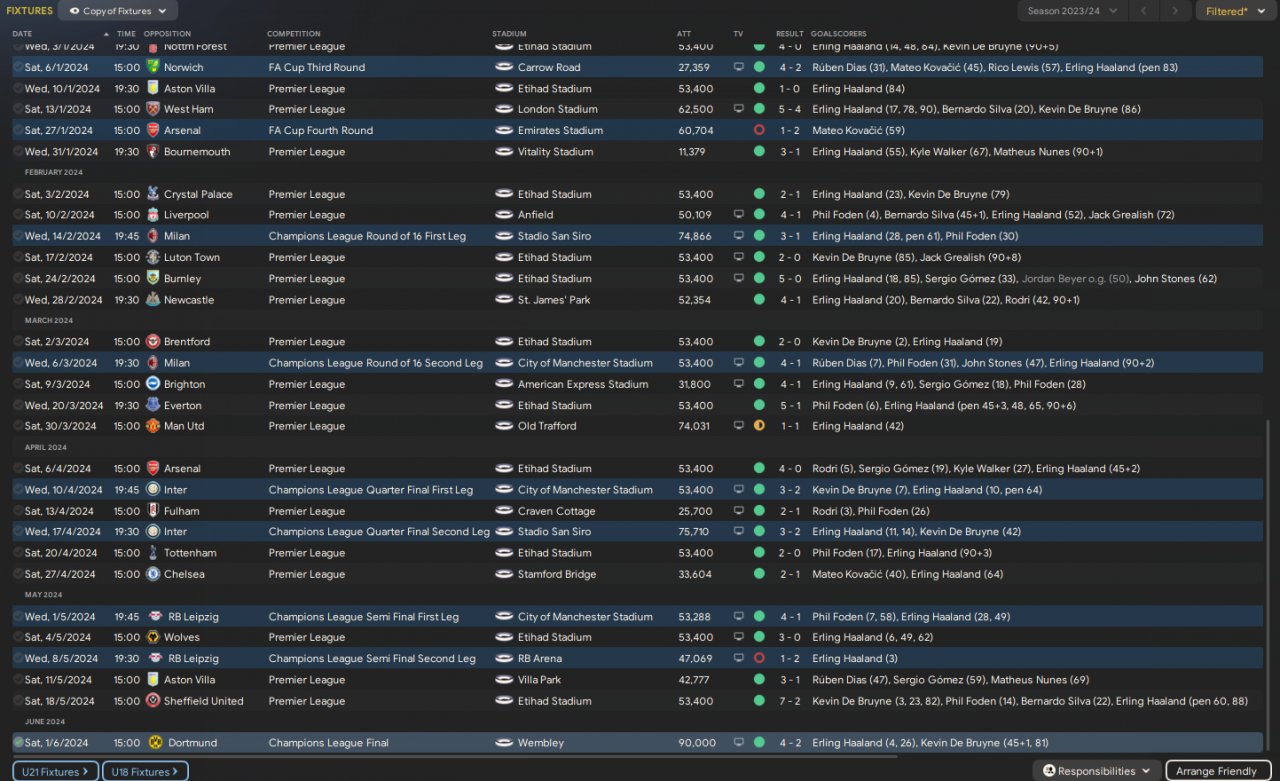1280x781 pixels.
Task: Open the St. James' Park stadium link
Action: 554,300
